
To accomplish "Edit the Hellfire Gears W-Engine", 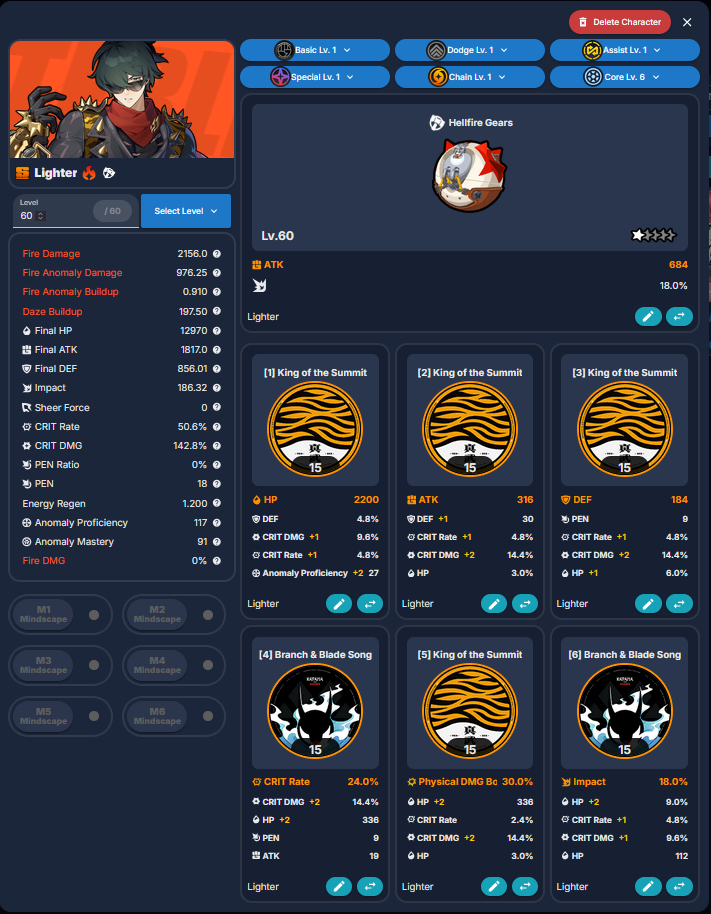I will [x=648, y=317].
